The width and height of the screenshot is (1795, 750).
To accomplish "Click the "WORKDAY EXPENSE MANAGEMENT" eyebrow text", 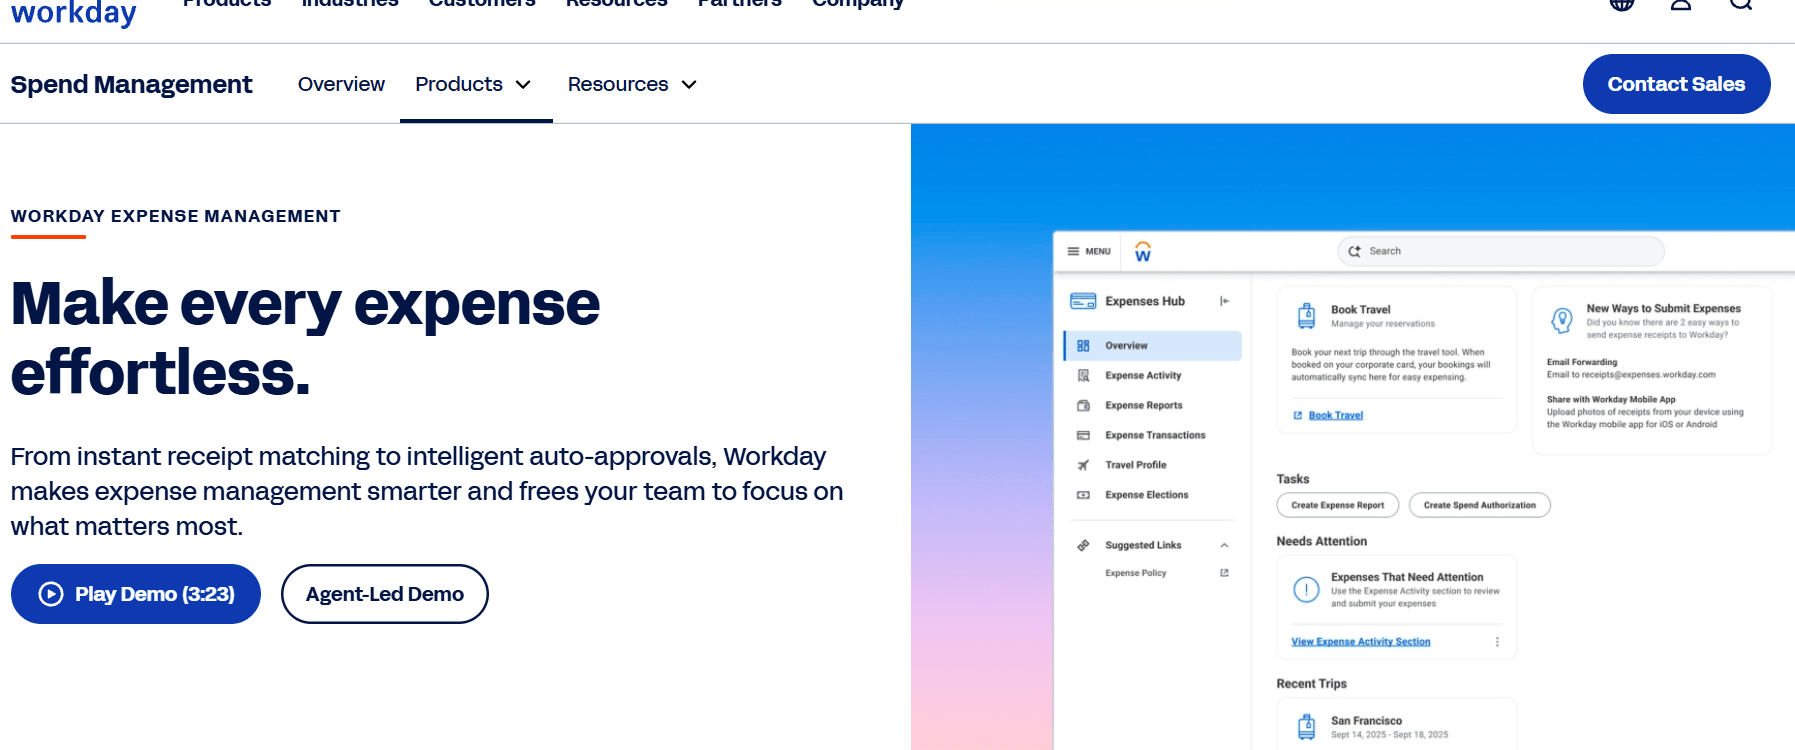I will click(x=176, y=216).
